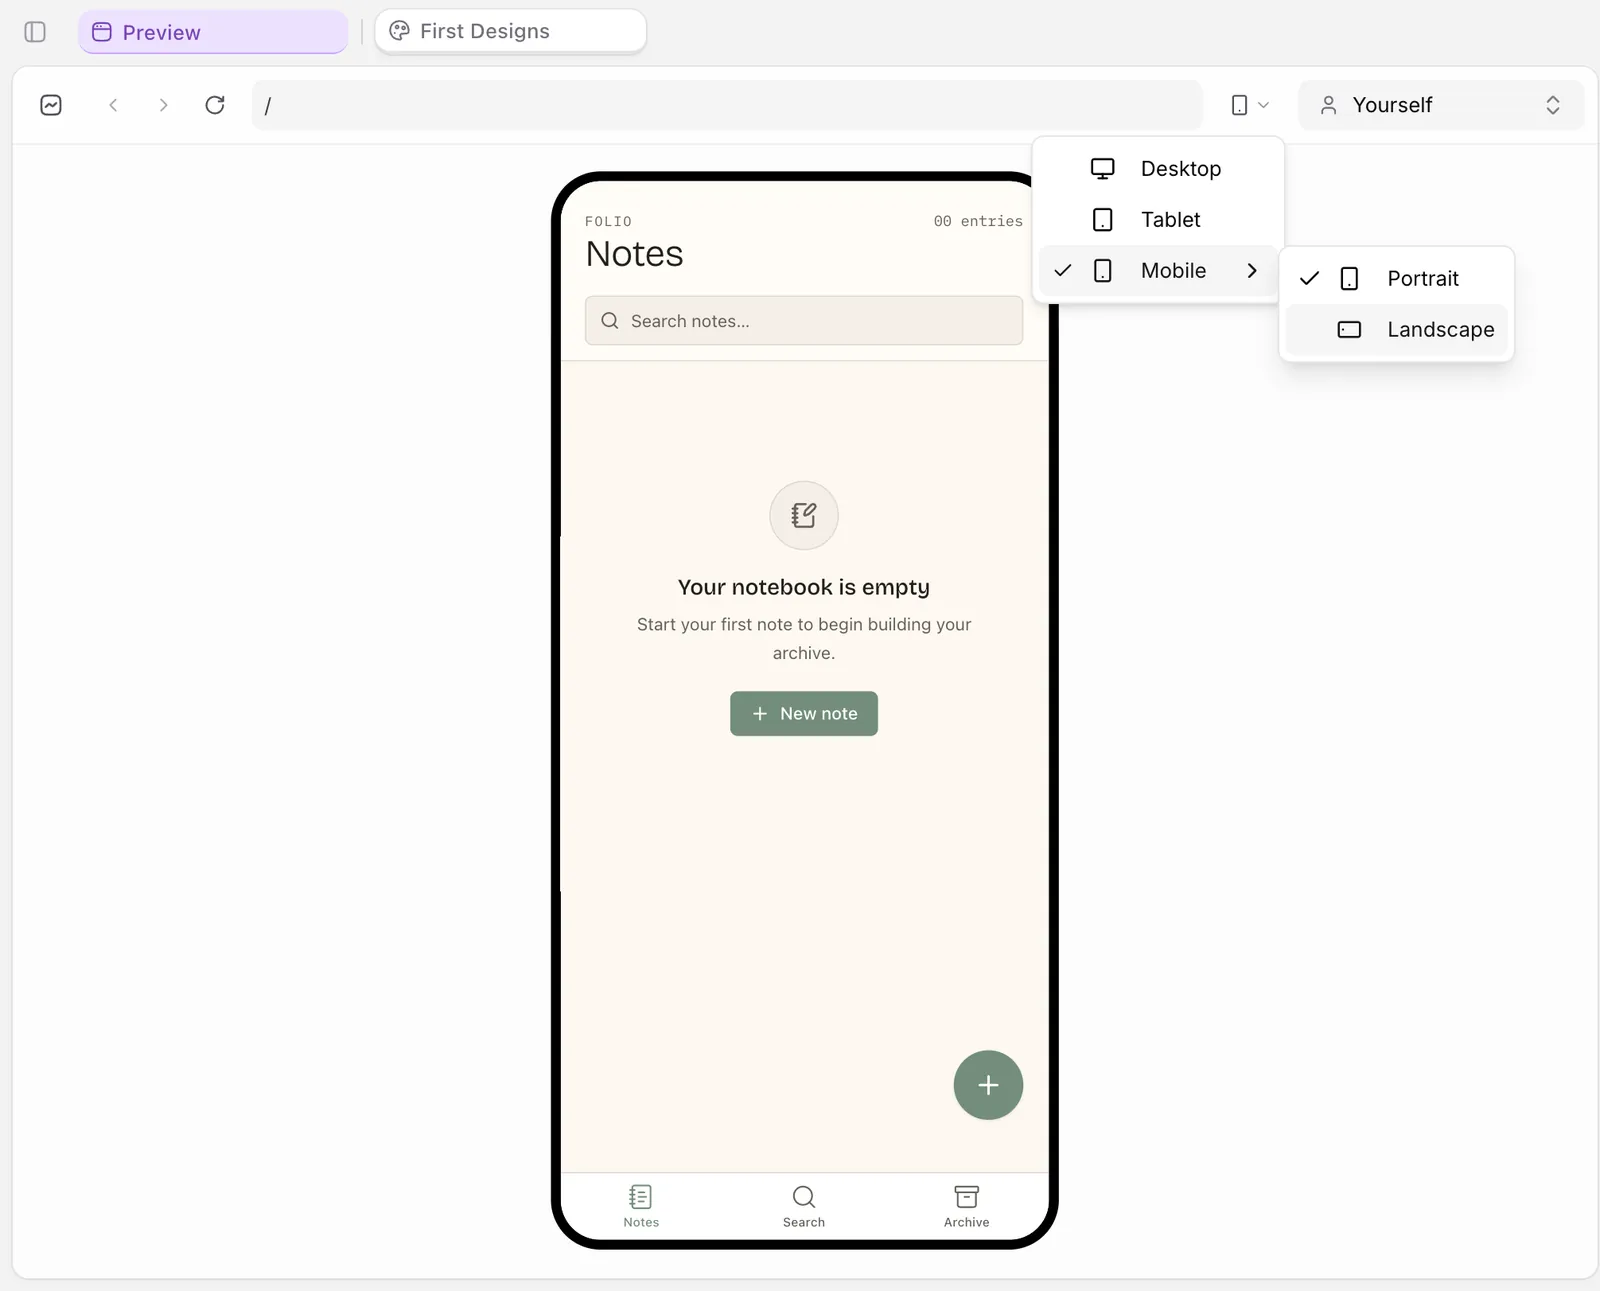Click the Notes page heading
This screenshot has width=1600, height=1291.
coord(634,254)
